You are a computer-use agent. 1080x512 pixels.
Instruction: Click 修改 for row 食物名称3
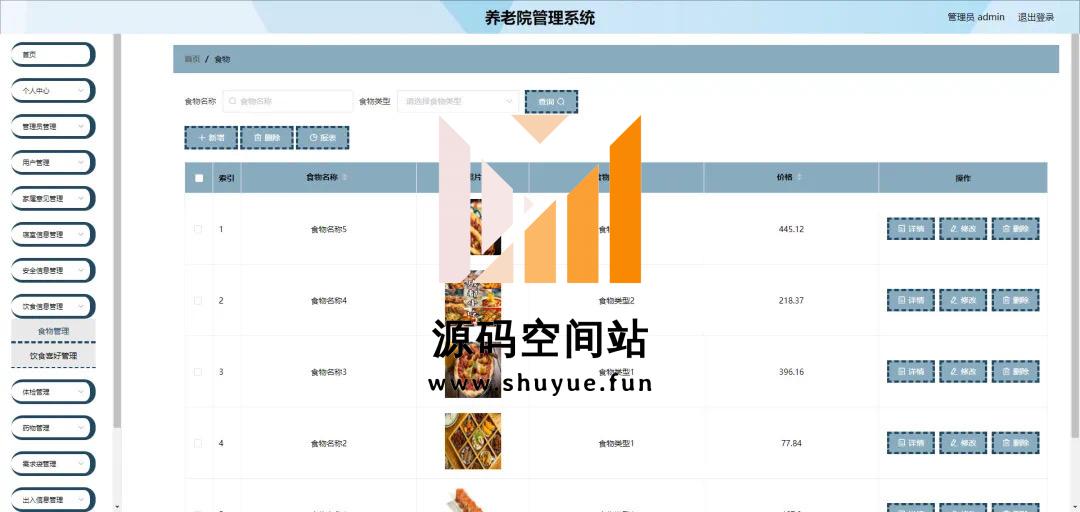[963, 371]
